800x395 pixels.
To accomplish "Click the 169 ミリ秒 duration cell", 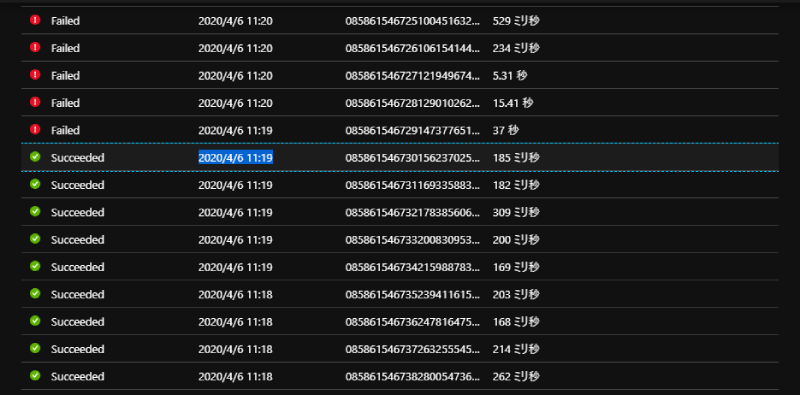I will point(516,267).
